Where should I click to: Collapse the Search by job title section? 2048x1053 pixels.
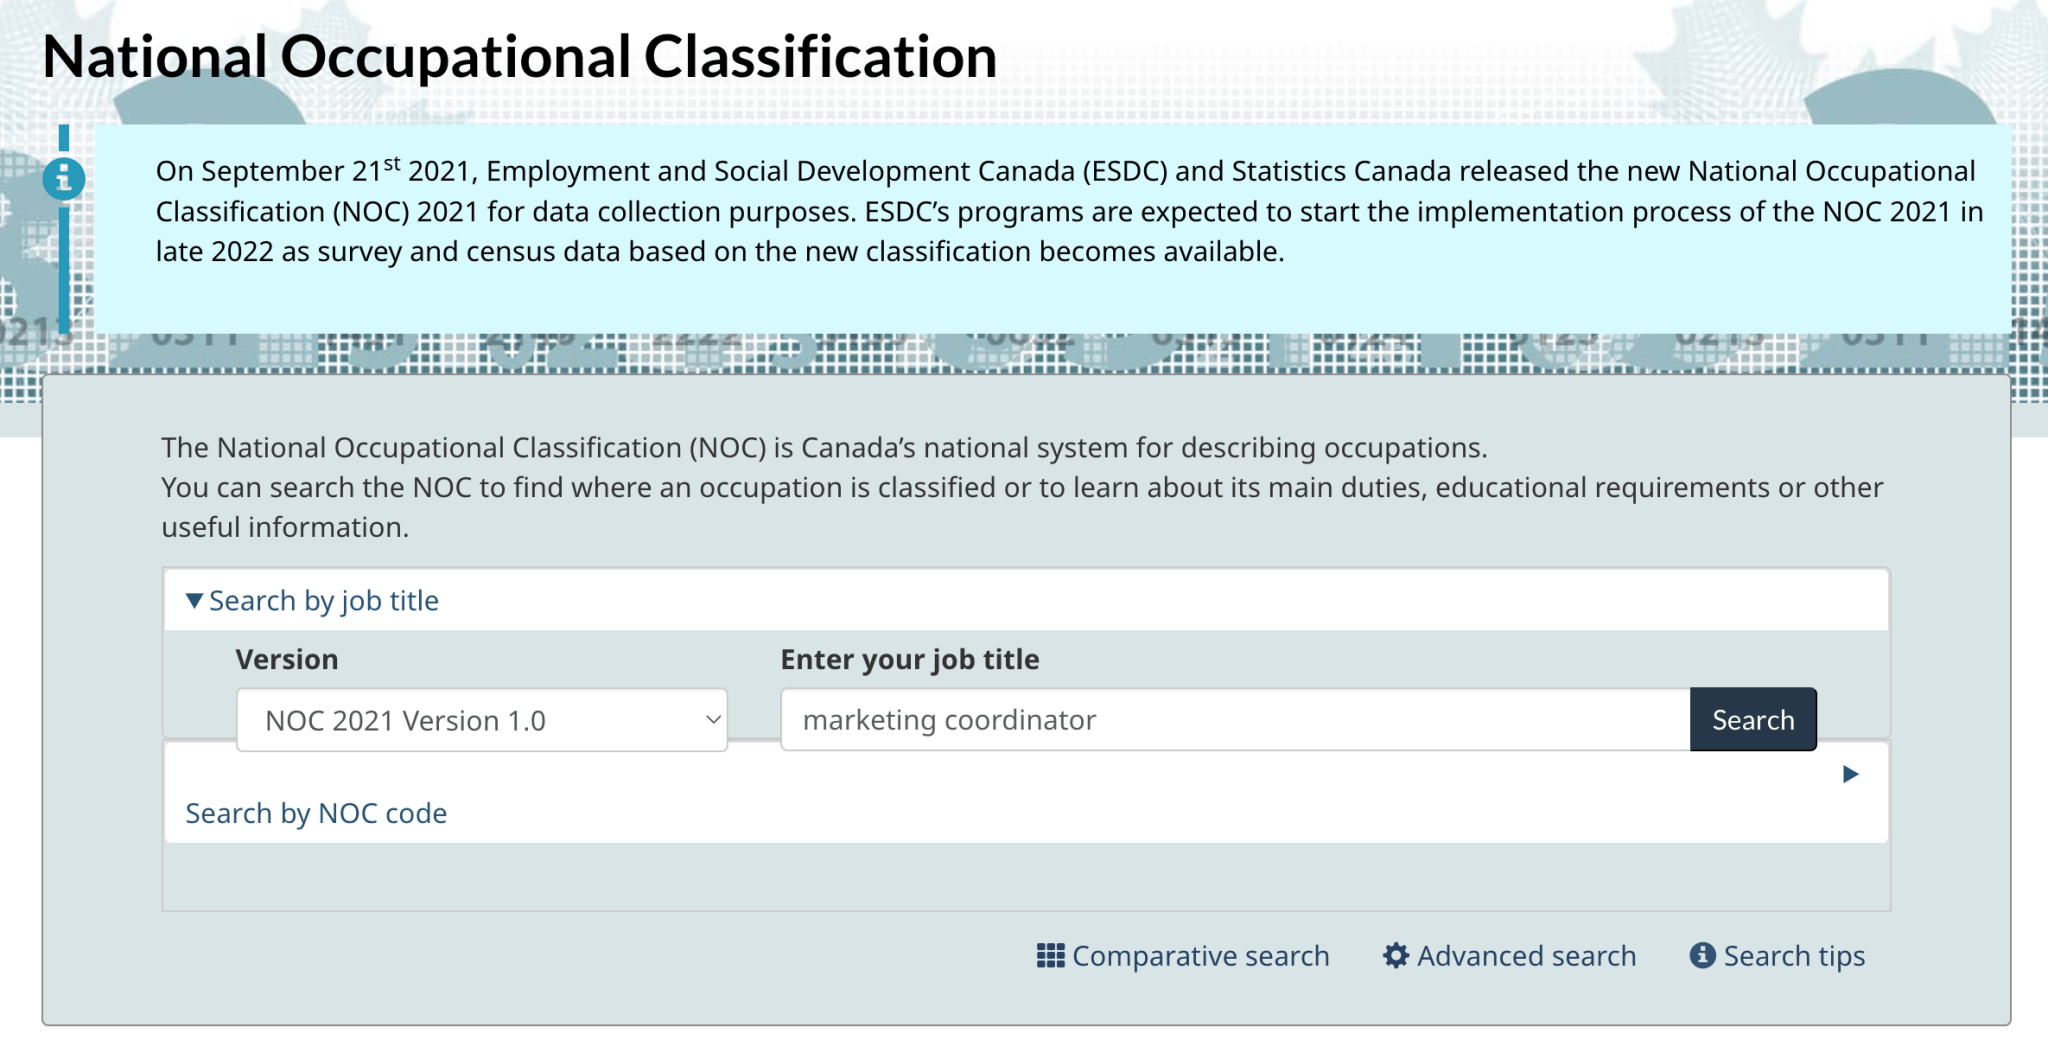[320, 600]
